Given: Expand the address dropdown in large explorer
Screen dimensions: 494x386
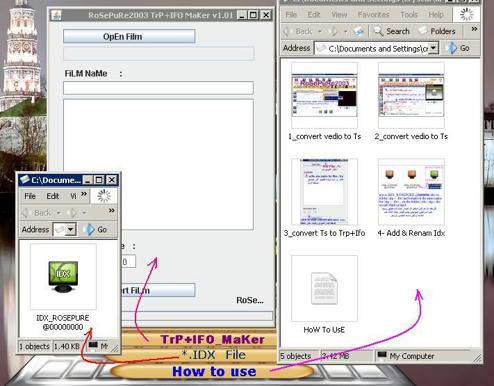Looking at the screenshot, I should 433,48.
